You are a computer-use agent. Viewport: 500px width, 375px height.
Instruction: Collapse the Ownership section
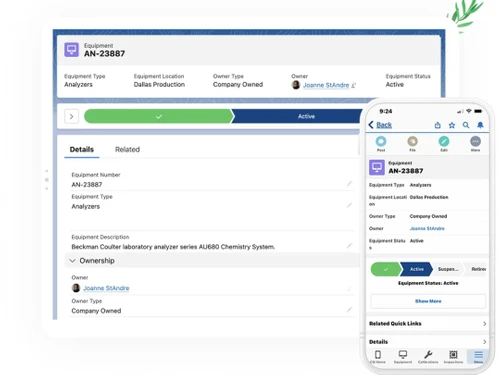point(72,261)
